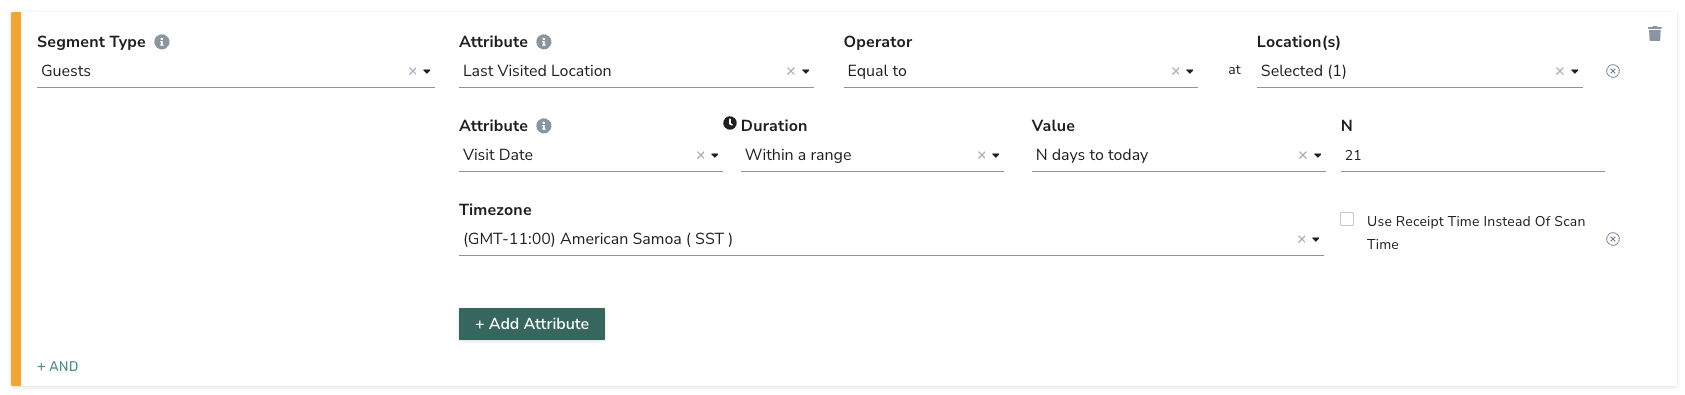Clear the Equal to operator selection
The width and height of the screenshot is (1685, 395).
[1175, 71]
